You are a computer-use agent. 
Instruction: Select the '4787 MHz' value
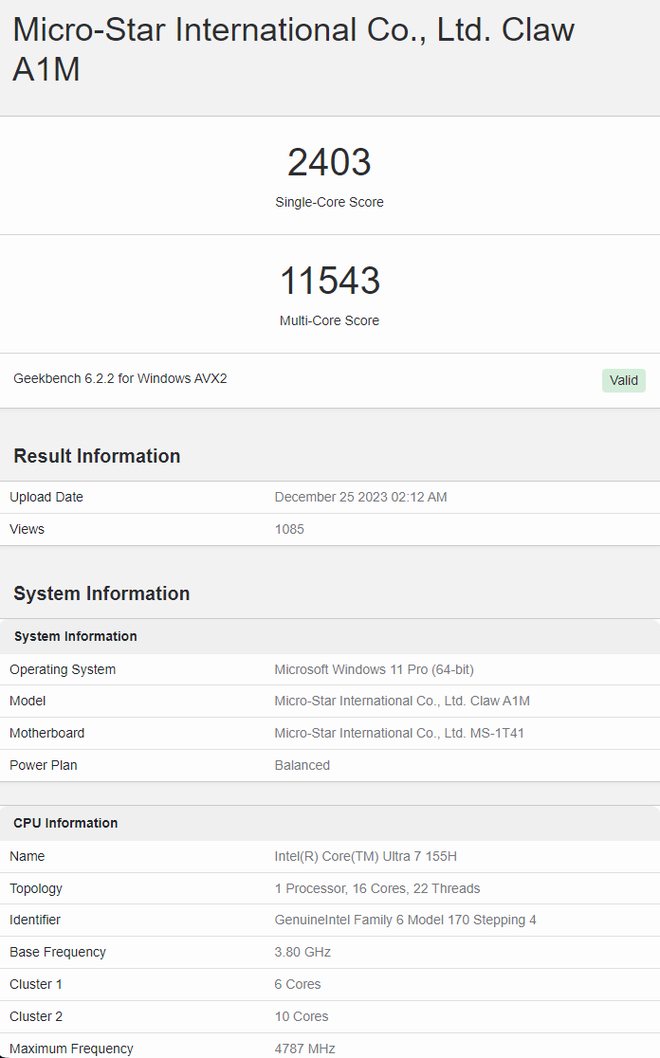305,1049
